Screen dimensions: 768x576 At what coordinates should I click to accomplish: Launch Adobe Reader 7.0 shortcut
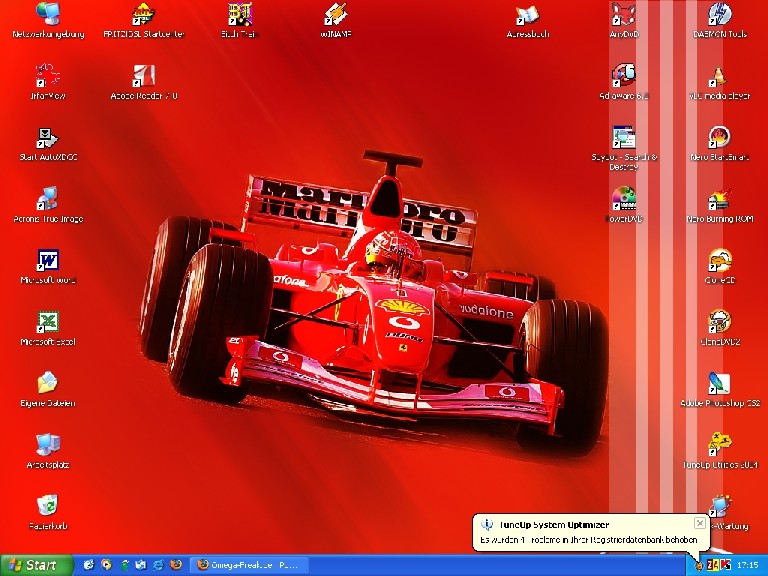145,76
